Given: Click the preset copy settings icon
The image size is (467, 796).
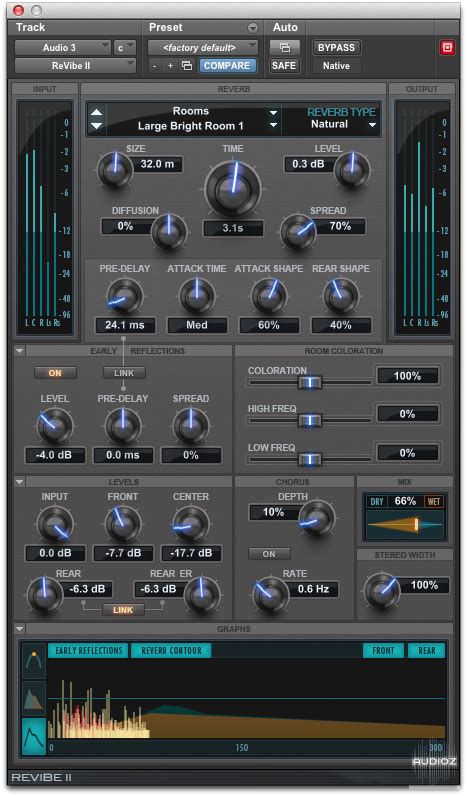Looking at the screenshot, I should click(x=187, y=66).
